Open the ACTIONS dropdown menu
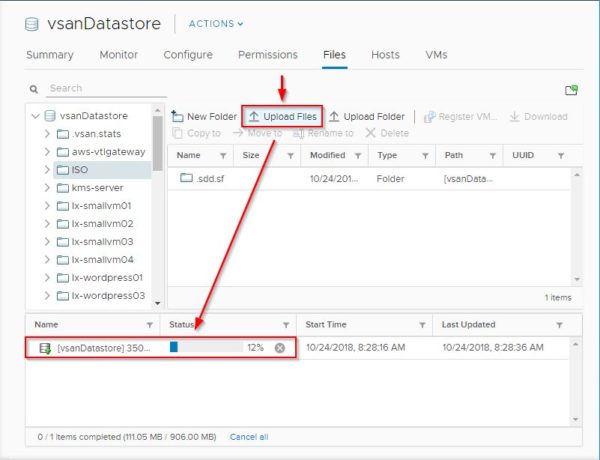Screen dimensions: 600x460 (x=216, y=24)
